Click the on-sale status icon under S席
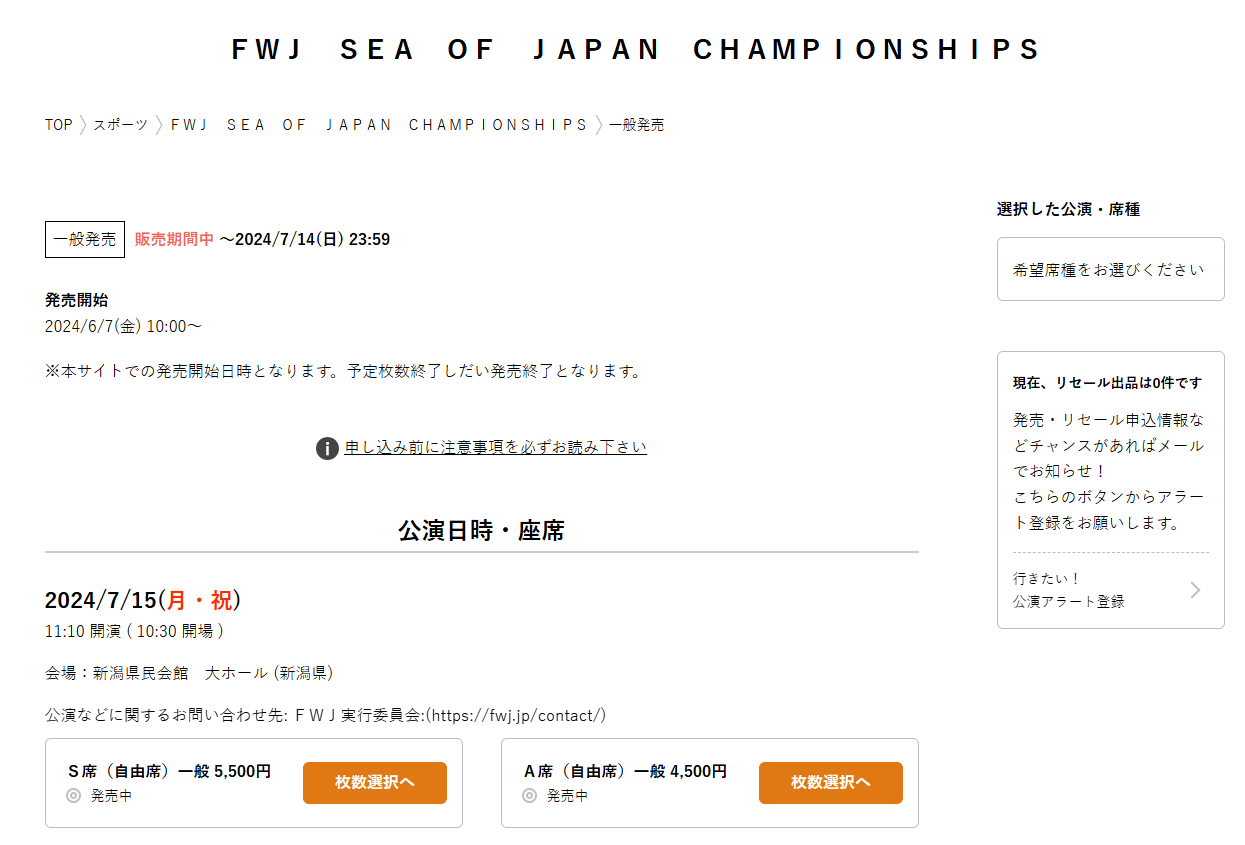The image size is (1245, 845). click(x=73, y=796)
